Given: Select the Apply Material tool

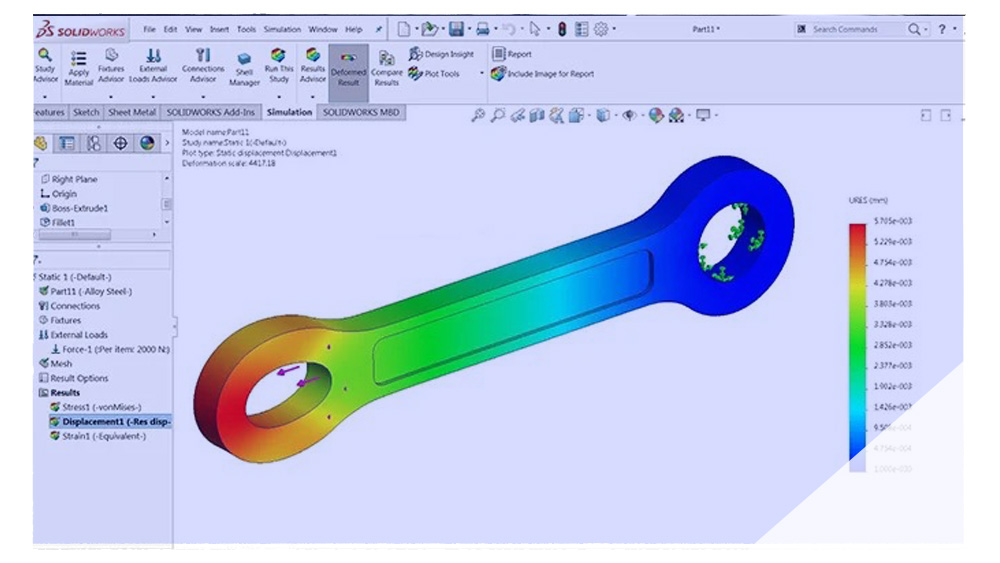Looking at the screenshot, I should coord(79,68).
